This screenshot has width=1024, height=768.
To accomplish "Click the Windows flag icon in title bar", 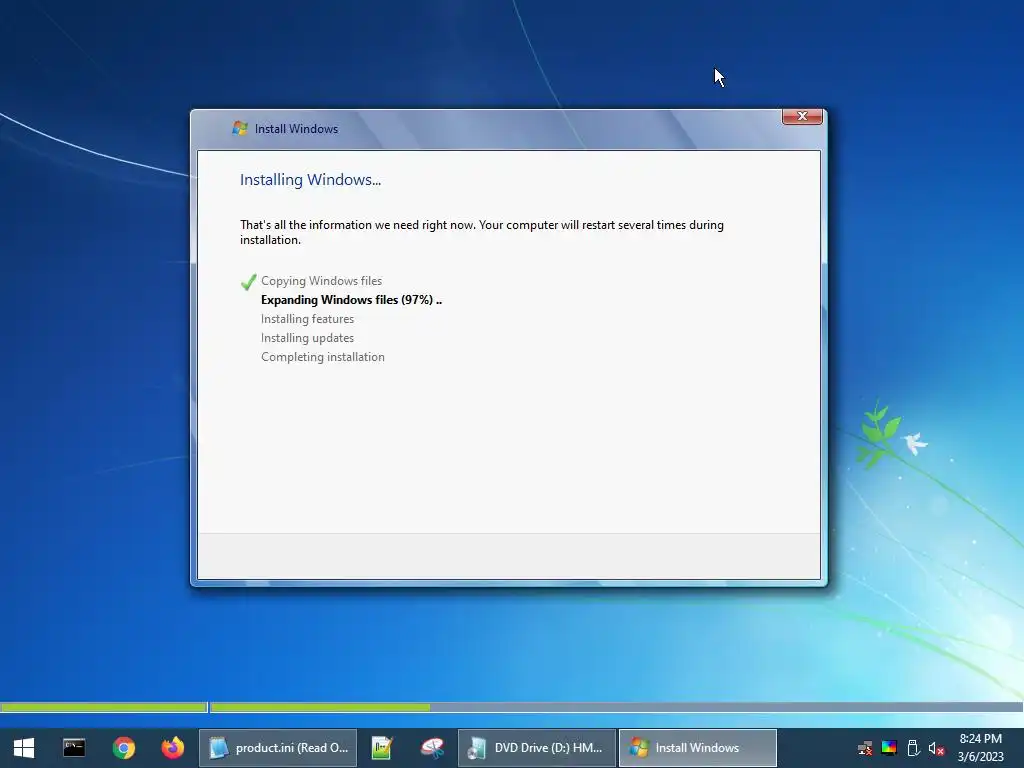I will click(240, 129).
